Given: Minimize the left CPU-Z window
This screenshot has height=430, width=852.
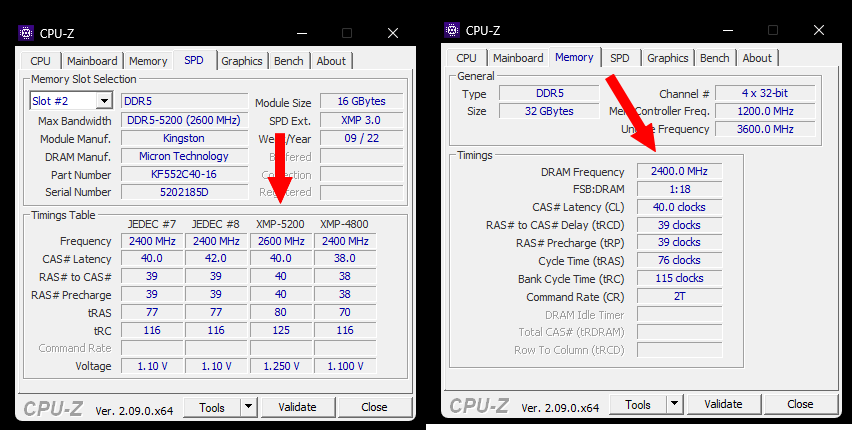Looking at the screenshot, I should click(304, 33).
